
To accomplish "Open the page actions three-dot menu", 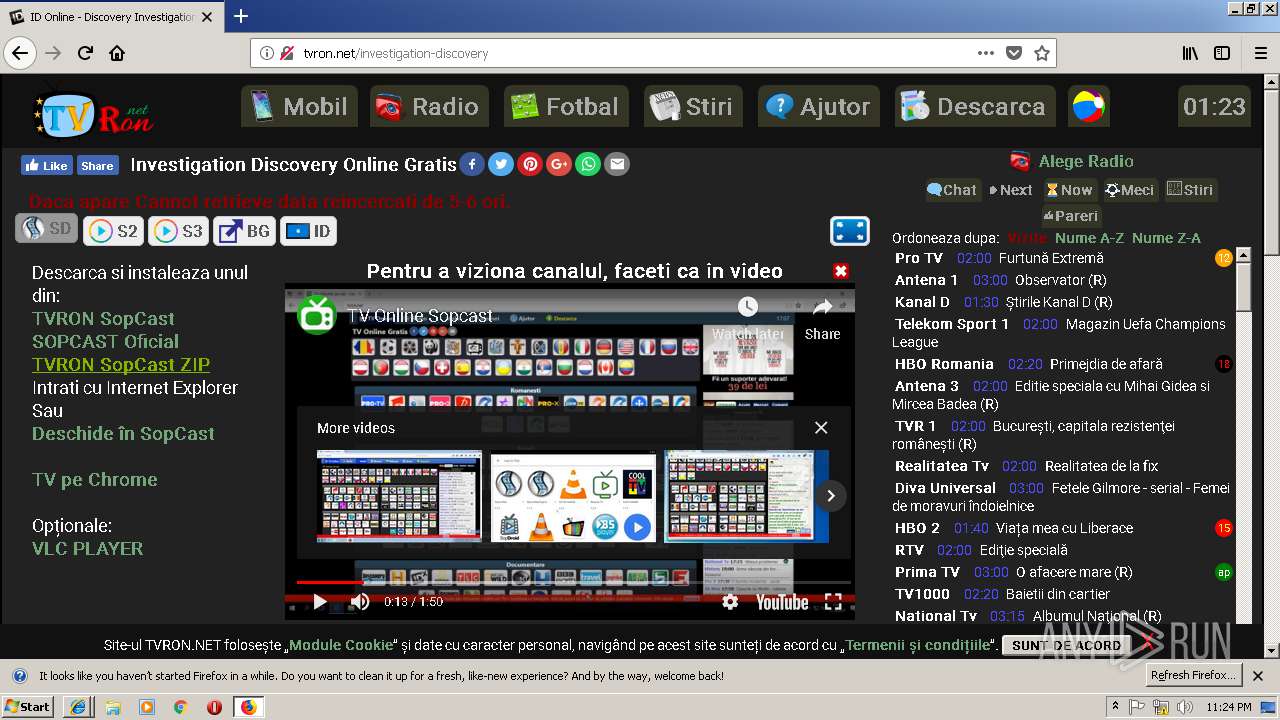I will [x=986, y=53].
